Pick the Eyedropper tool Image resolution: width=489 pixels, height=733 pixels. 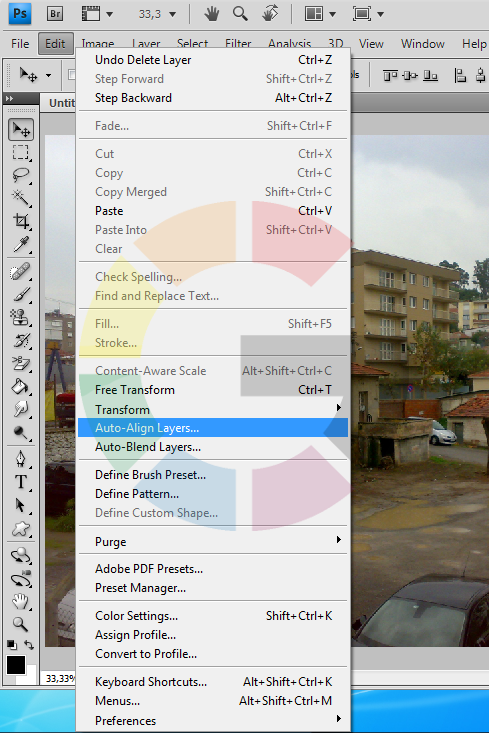tap(21, 244)
